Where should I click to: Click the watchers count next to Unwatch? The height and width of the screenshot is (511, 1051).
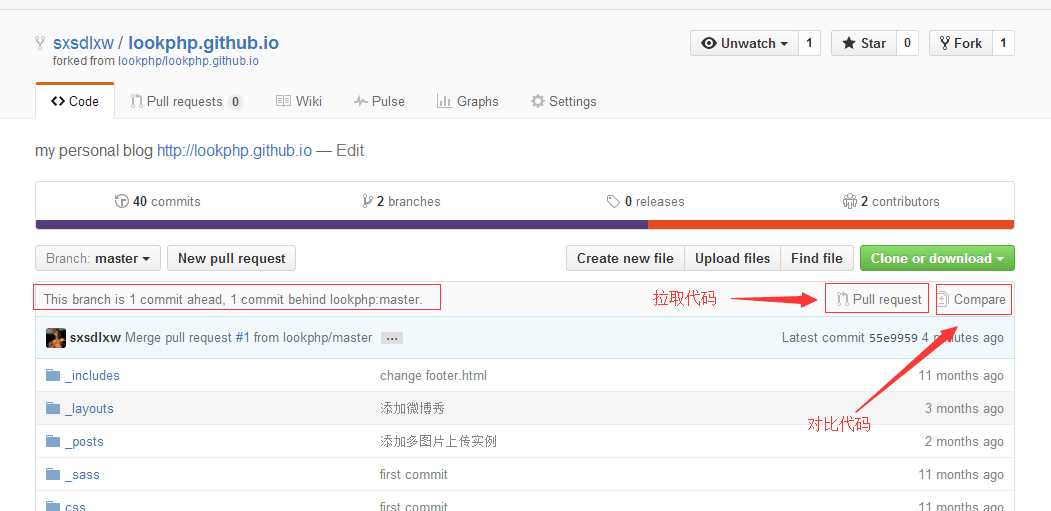point(809,43)
